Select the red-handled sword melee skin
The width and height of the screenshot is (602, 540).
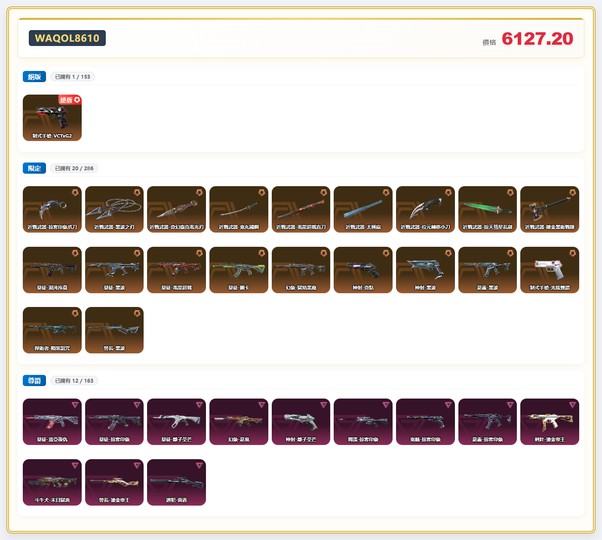pos(301,209)
